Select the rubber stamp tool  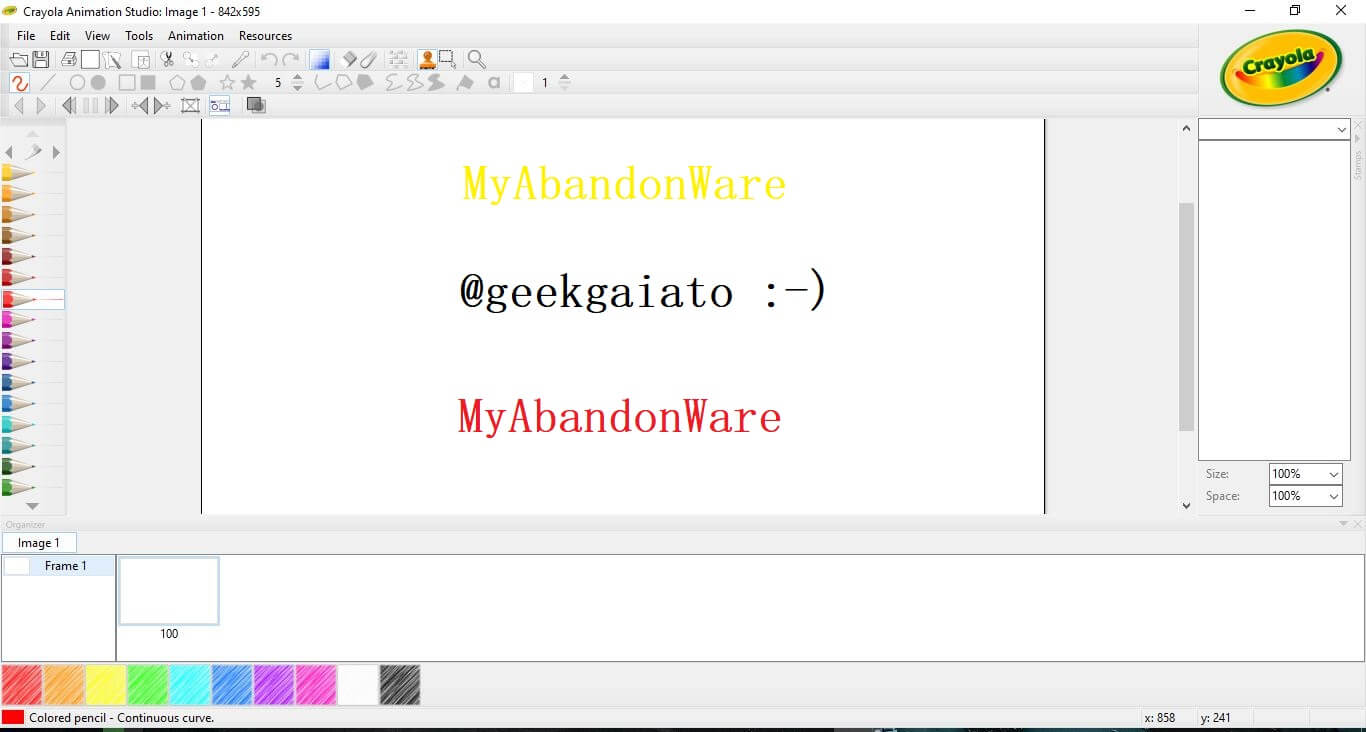[426, 60]
